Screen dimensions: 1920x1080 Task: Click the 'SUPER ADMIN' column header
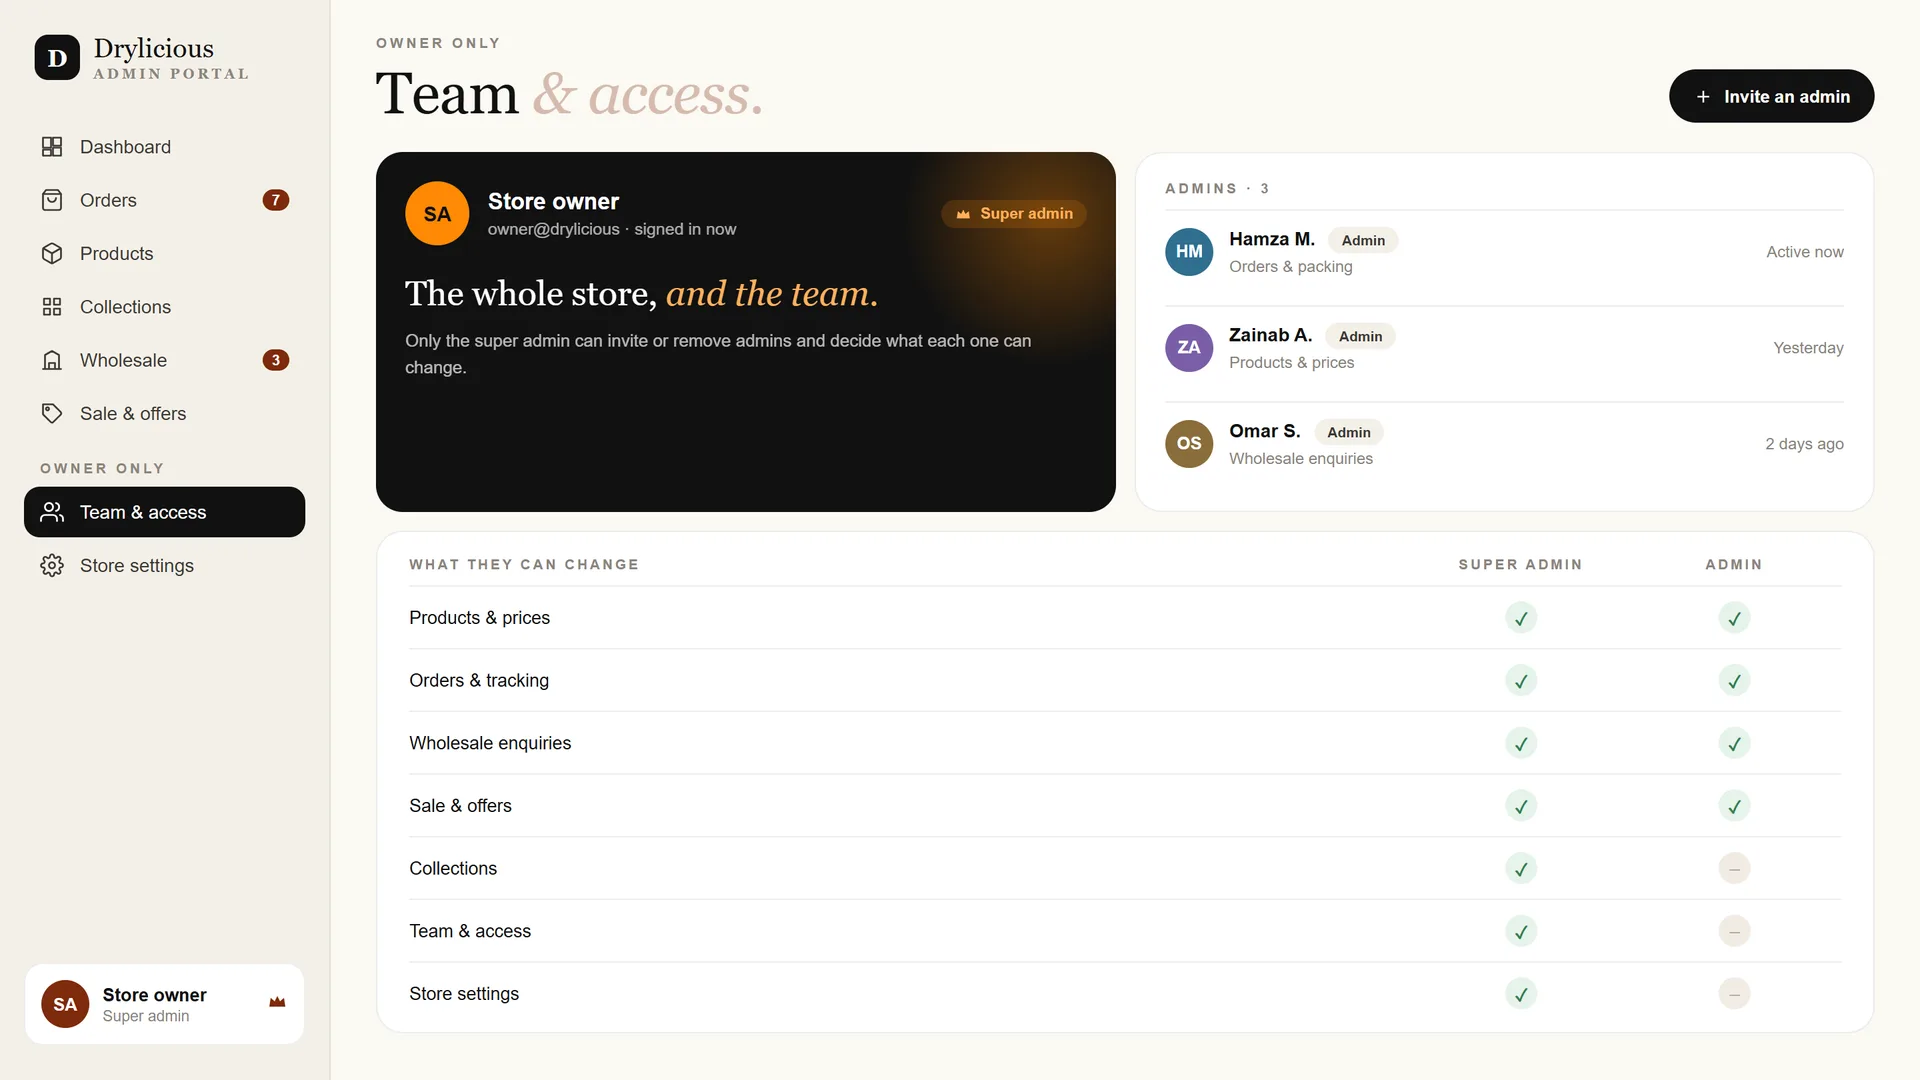coord(1520,564)
